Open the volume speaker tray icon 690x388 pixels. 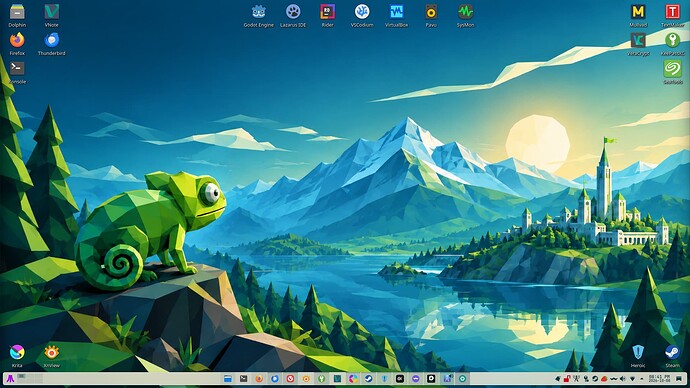623,378
